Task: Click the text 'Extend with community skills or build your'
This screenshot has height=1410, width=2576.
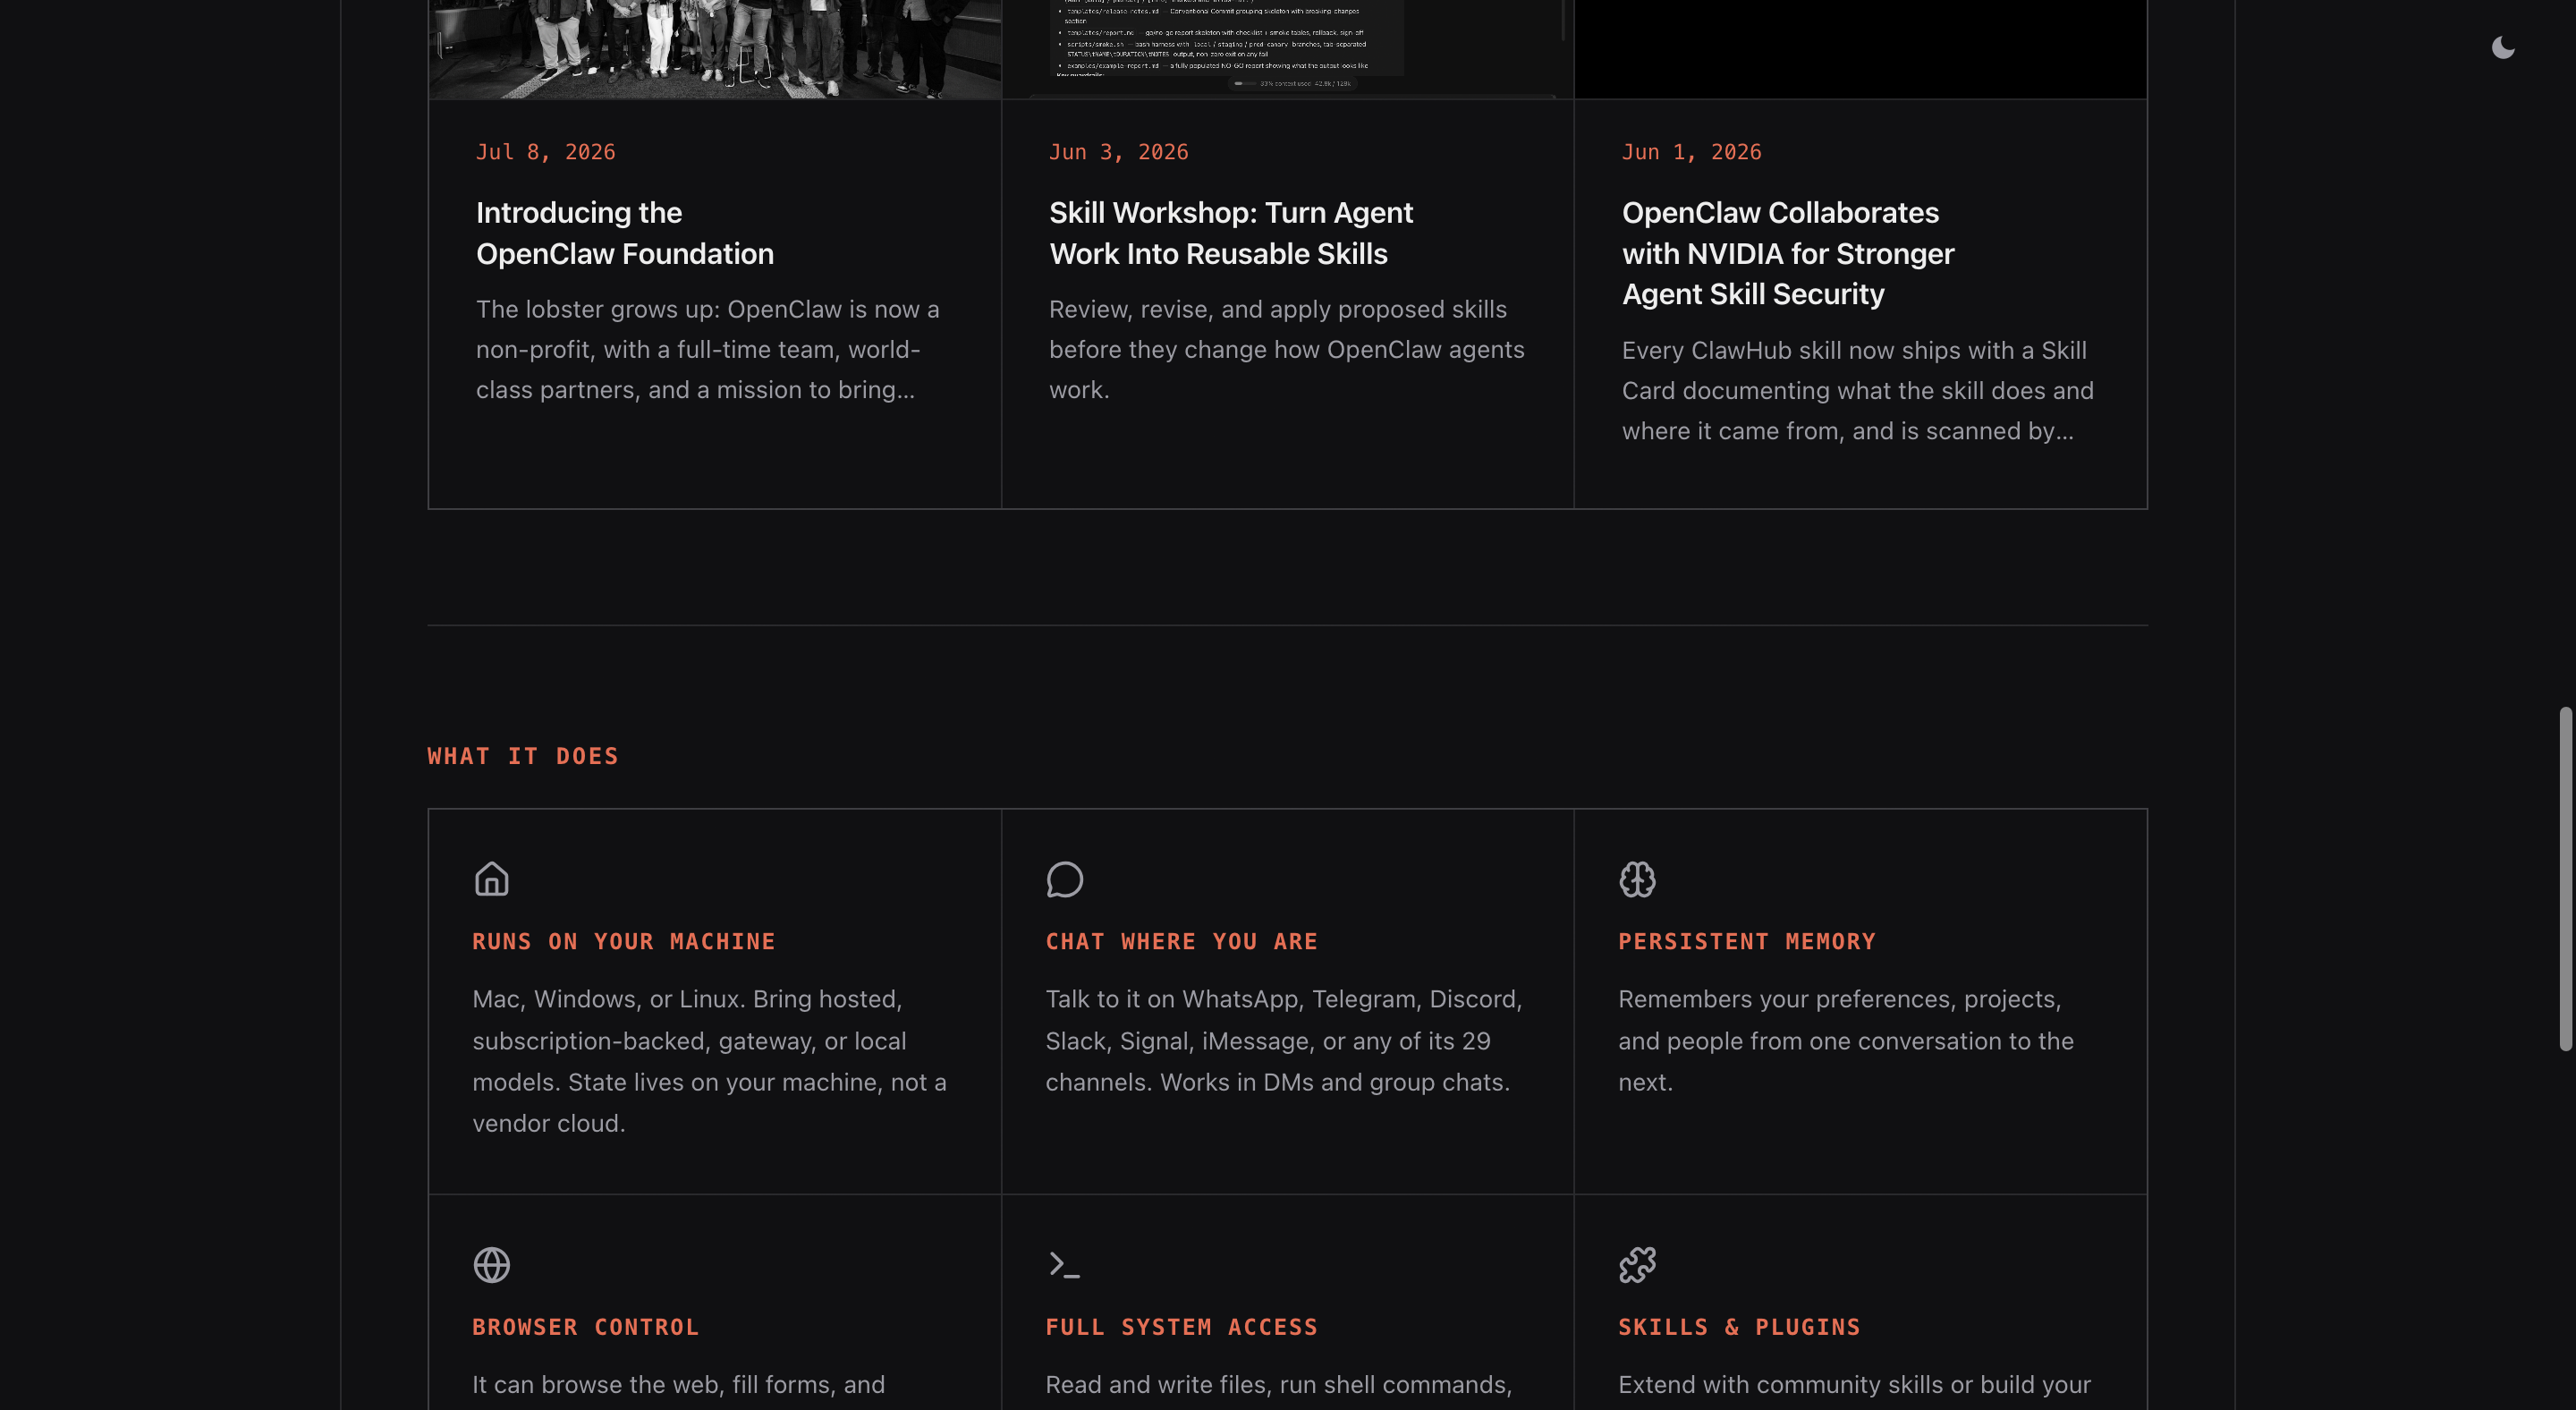Action: click(x=1855, y=1385)
